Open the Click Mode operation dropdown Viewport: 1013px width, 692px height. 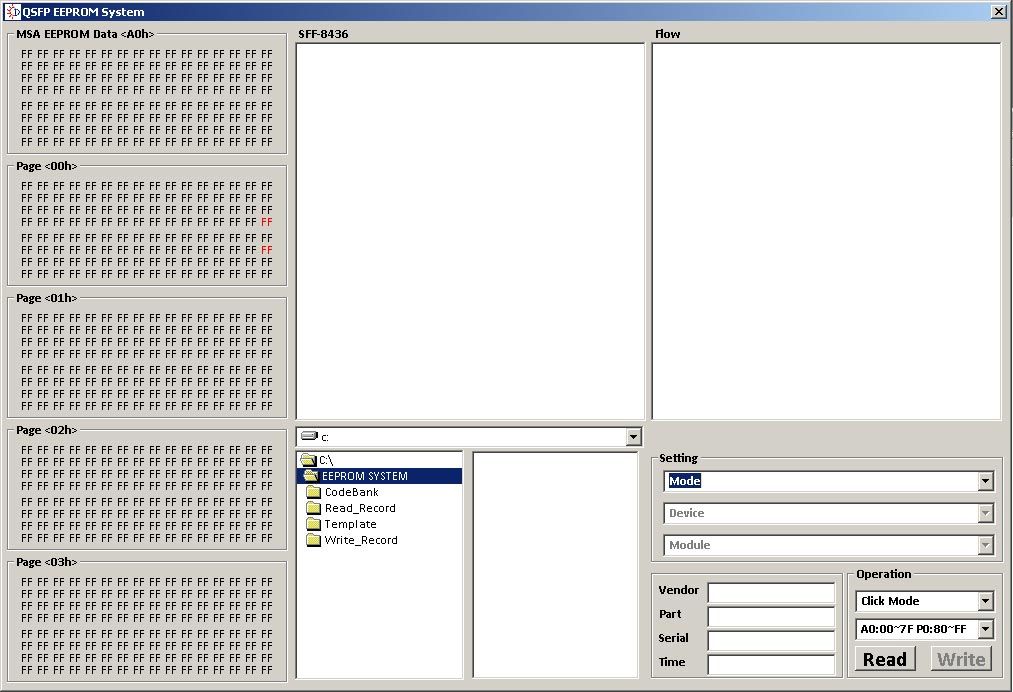pos(984,601)
